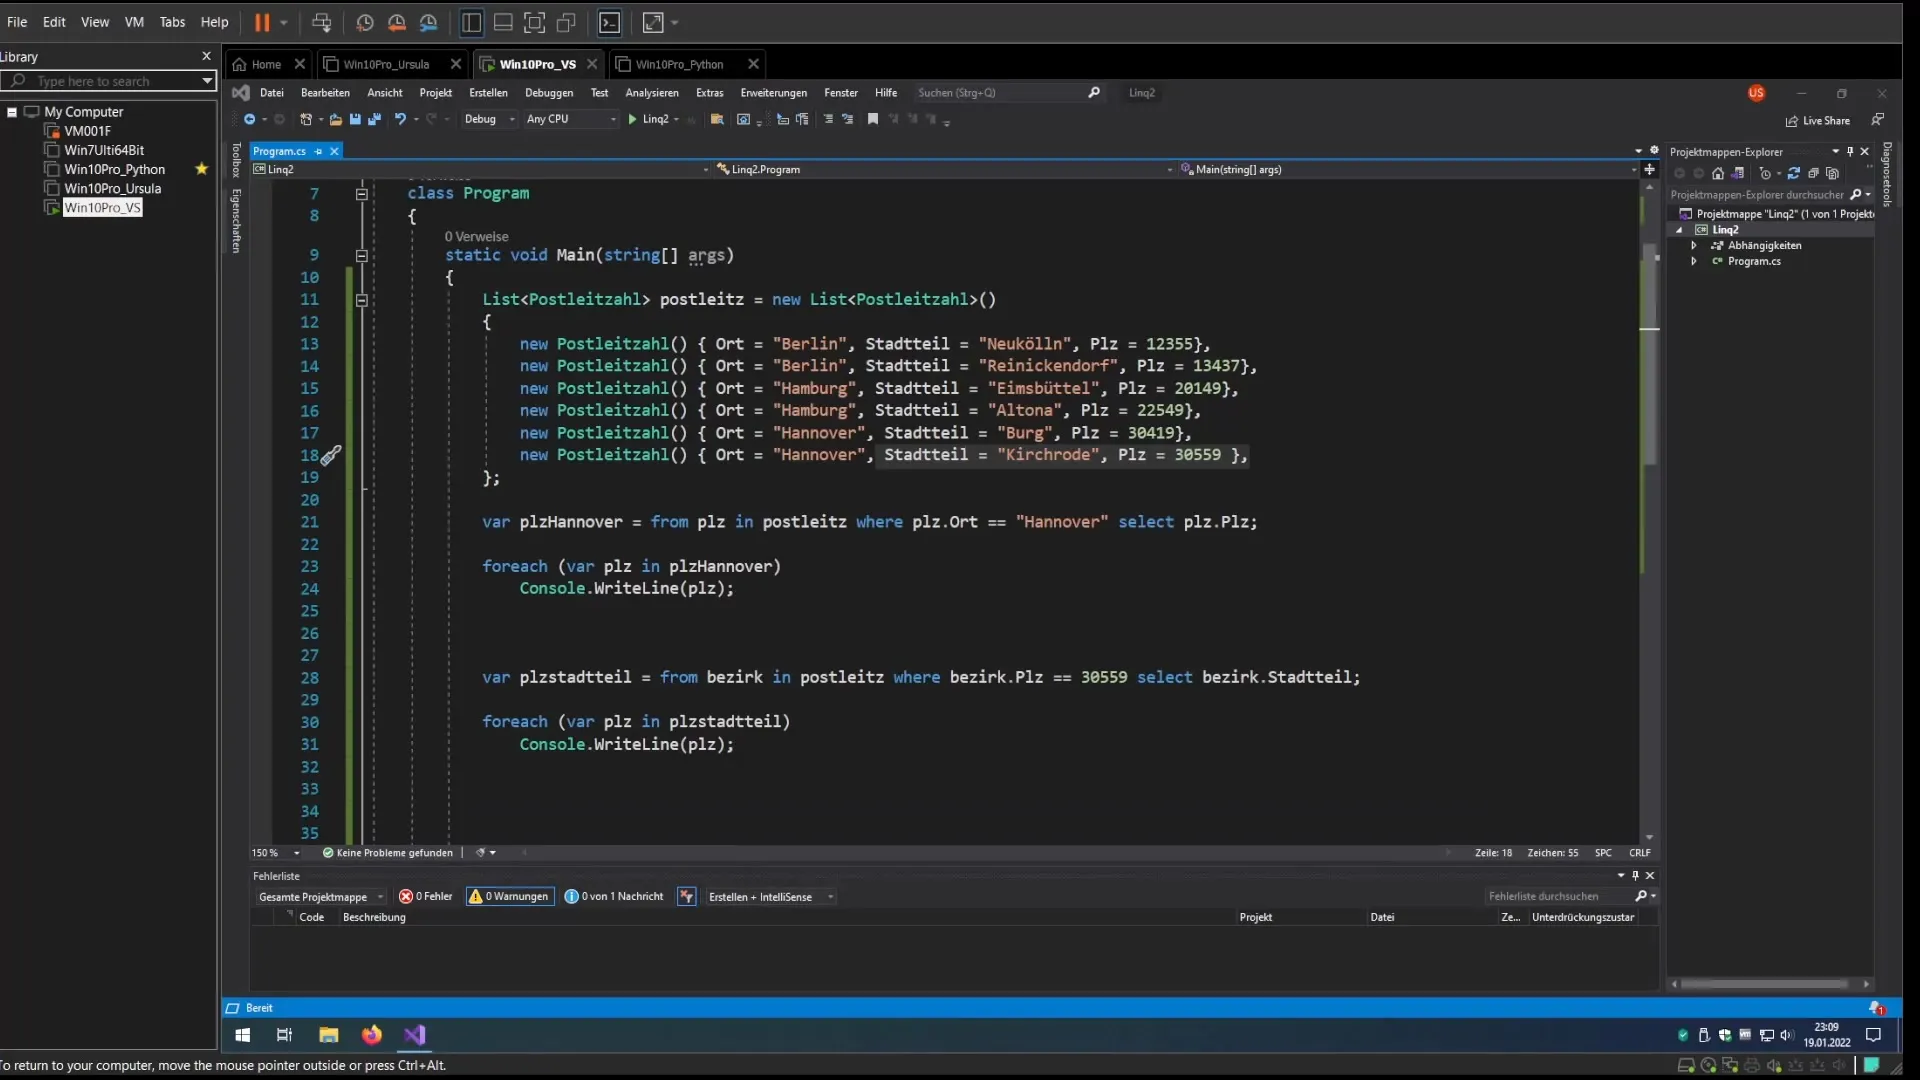This screenshot has width=1920, height=1080.
Task: Toggle favorite star on Win10Pro_Python
Action: [x=201, y=169]
